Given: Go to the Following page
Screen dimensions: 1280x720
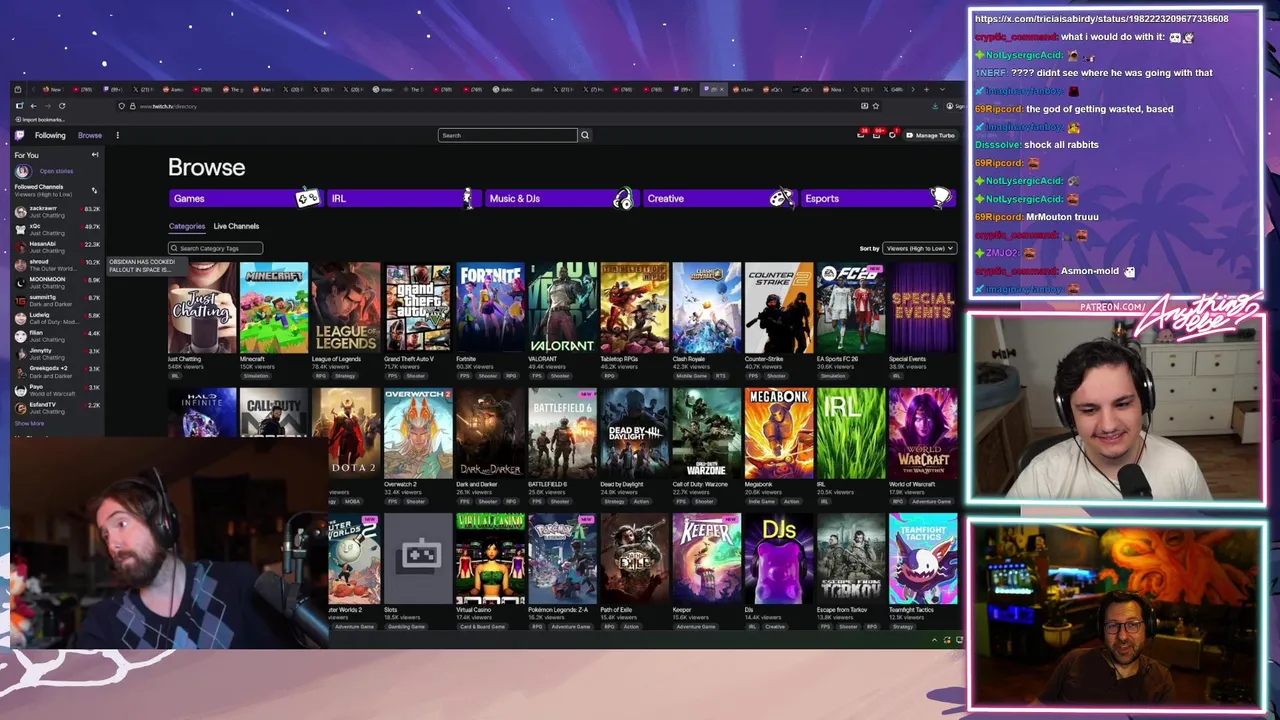Looking at the screenshot, I should 50,135.
